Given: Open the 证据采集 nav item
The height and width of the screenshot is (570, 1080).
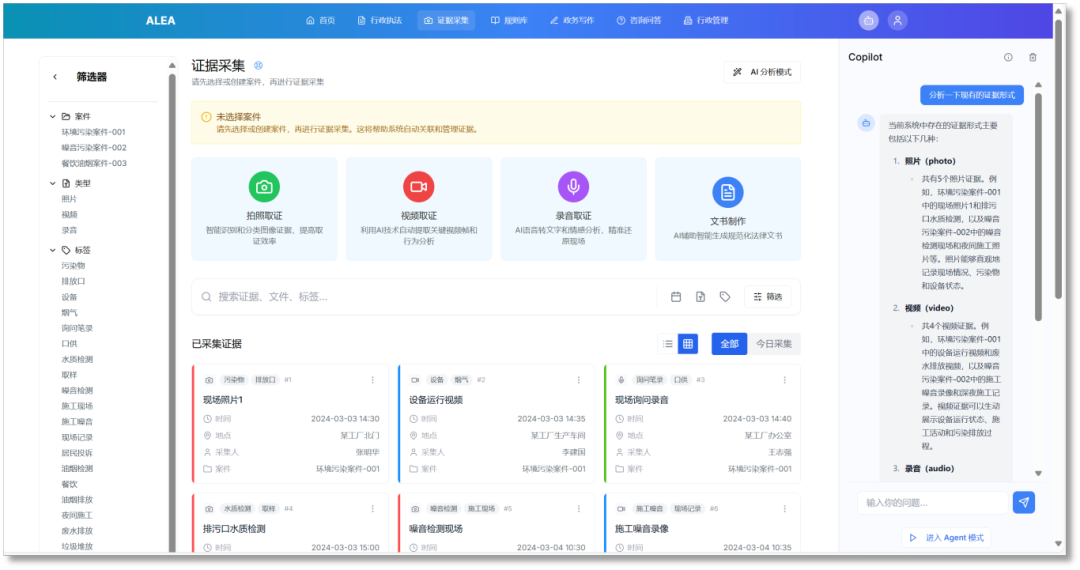Looking at the screenshot, I should (x=446, y=21).
